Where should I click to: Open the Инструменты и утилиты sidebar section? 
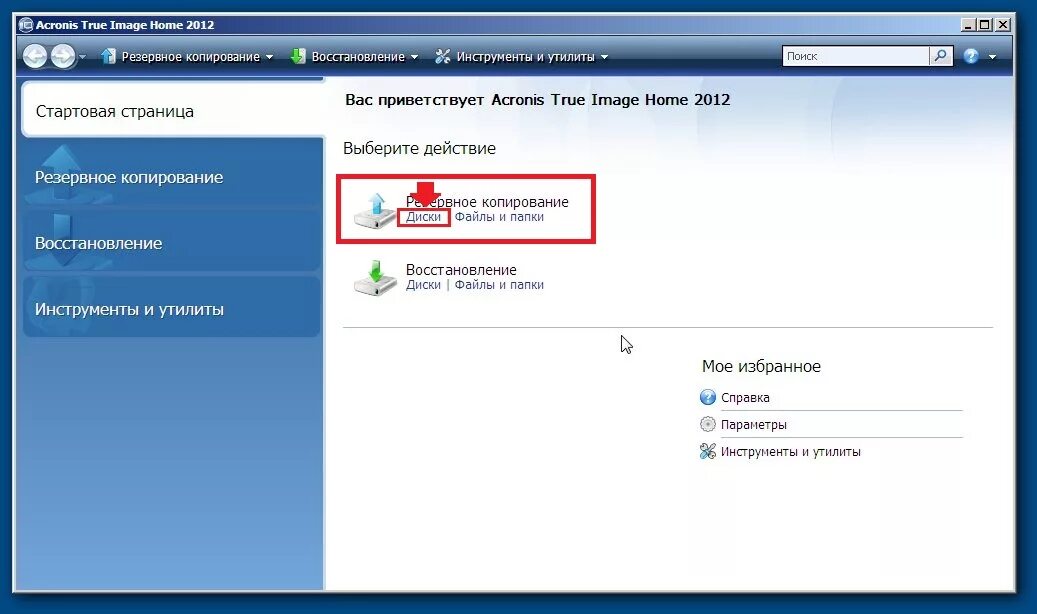[172, 308]
